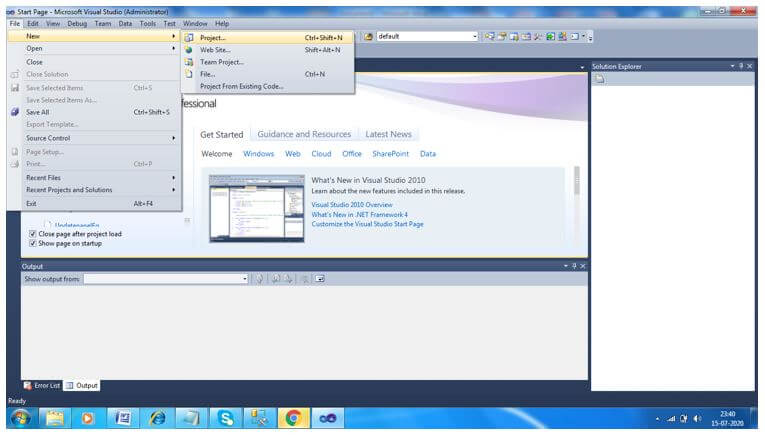Click Clear All output icon
Image resolution: width=765 pixels, height=435 pixels.
305,279
